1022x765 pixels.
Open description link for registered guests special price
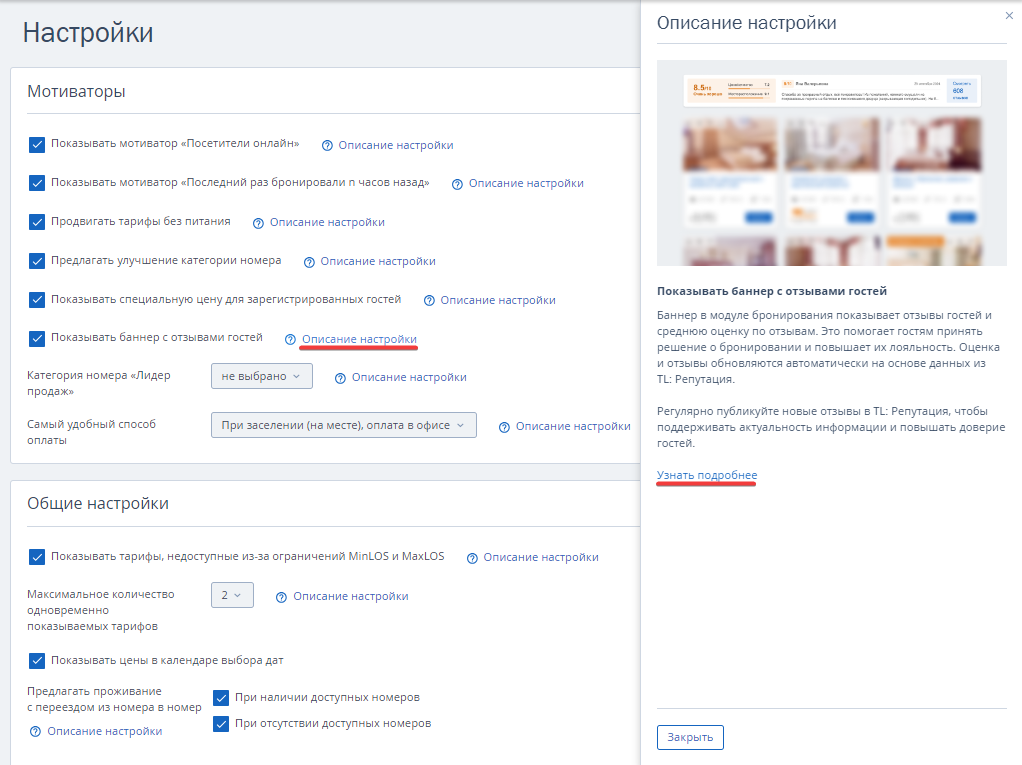point(498,300)
